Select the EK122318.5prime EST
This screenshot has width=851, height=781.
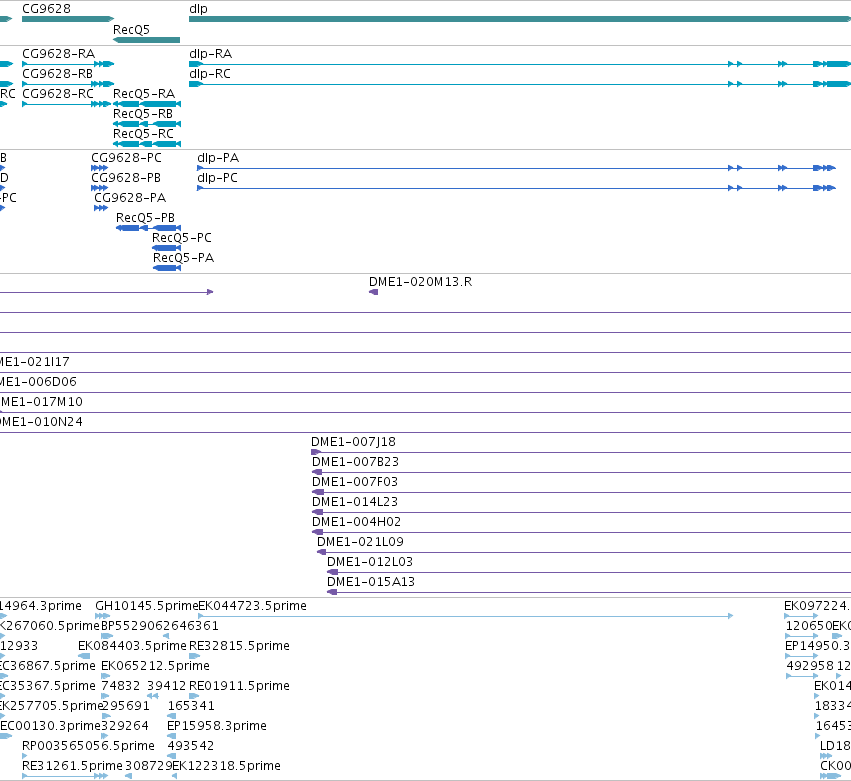pyautogui.click(x=175, y=777)
